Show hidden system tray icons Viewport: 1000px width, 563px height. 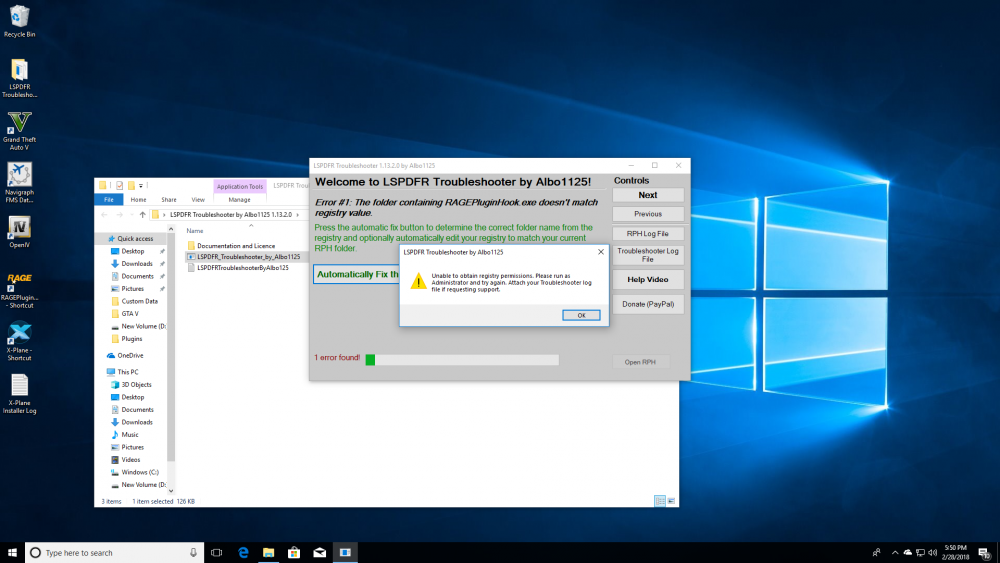pos(895,553)
